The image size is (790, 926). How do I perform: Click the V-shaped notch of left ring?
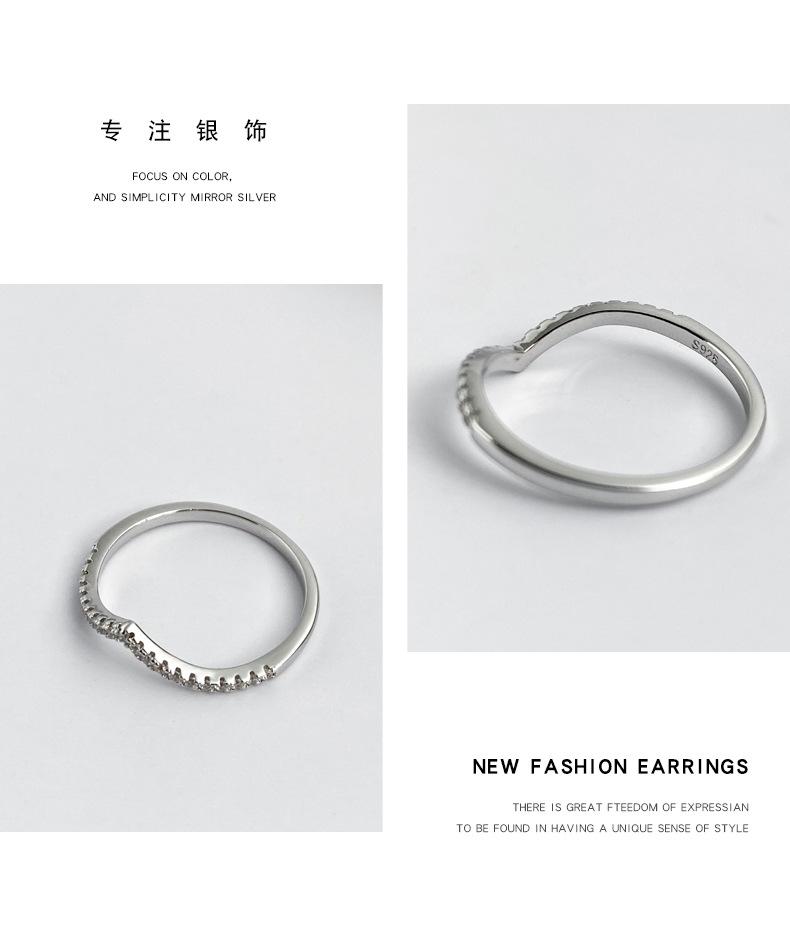click(128, 625)
